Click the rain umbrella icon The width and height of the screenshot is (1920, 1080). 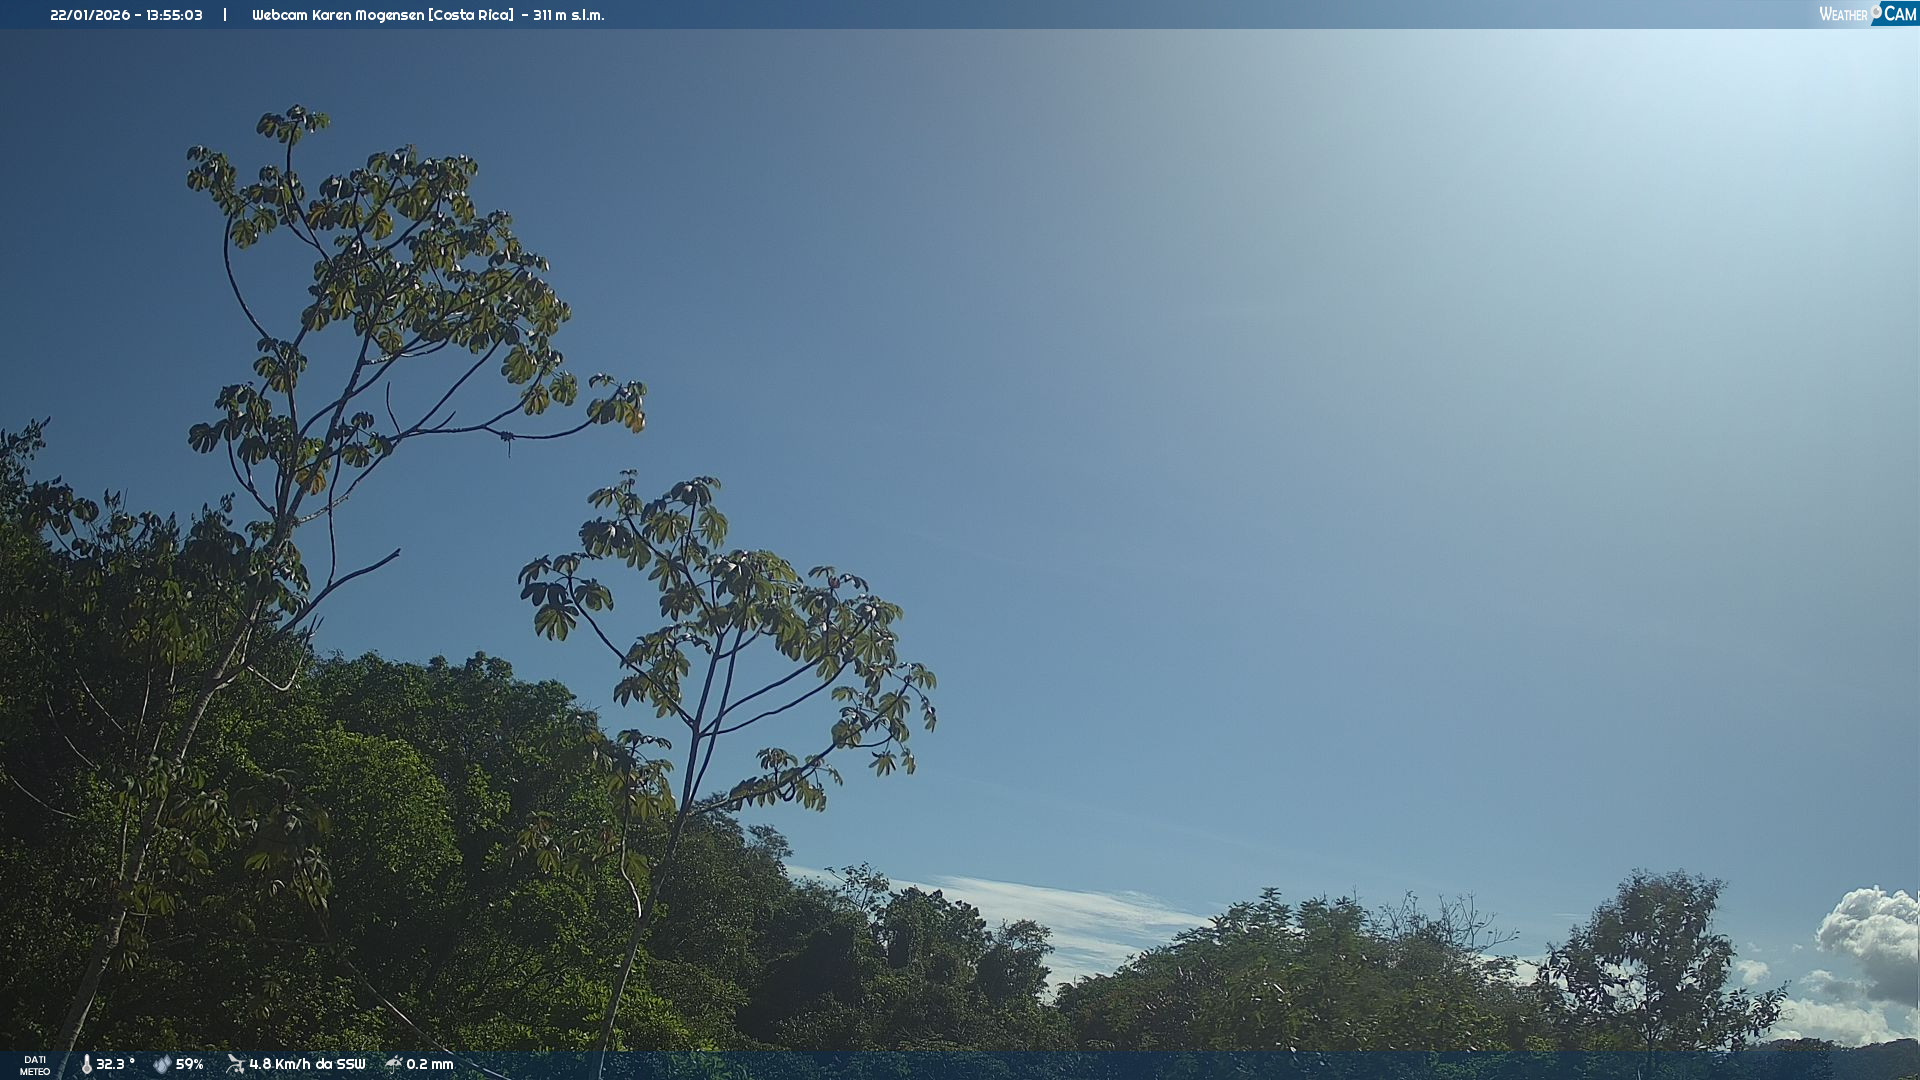(394, 1064)
